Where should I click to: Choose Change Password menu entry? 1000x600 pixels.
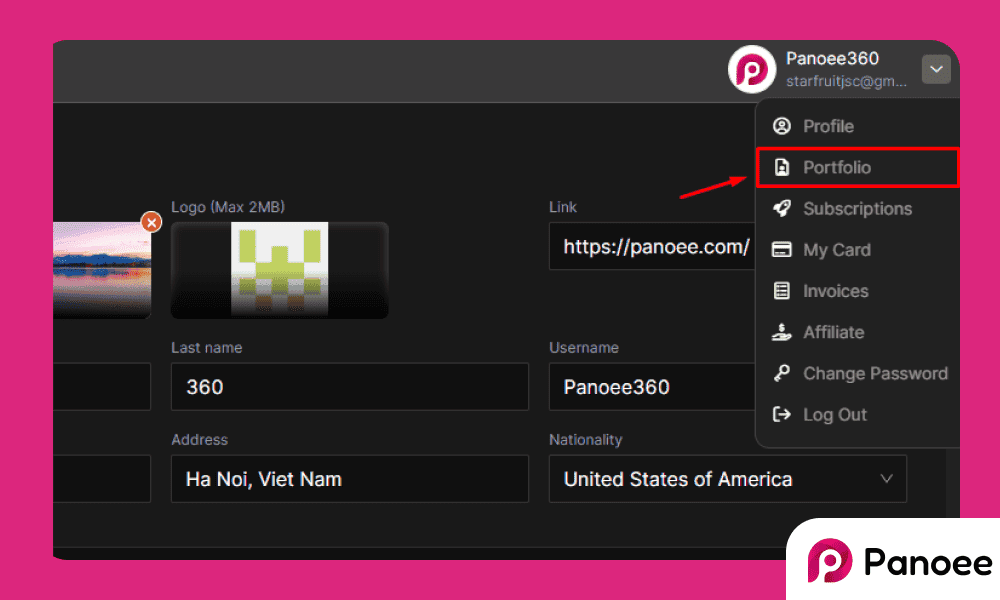pos(875,373)
